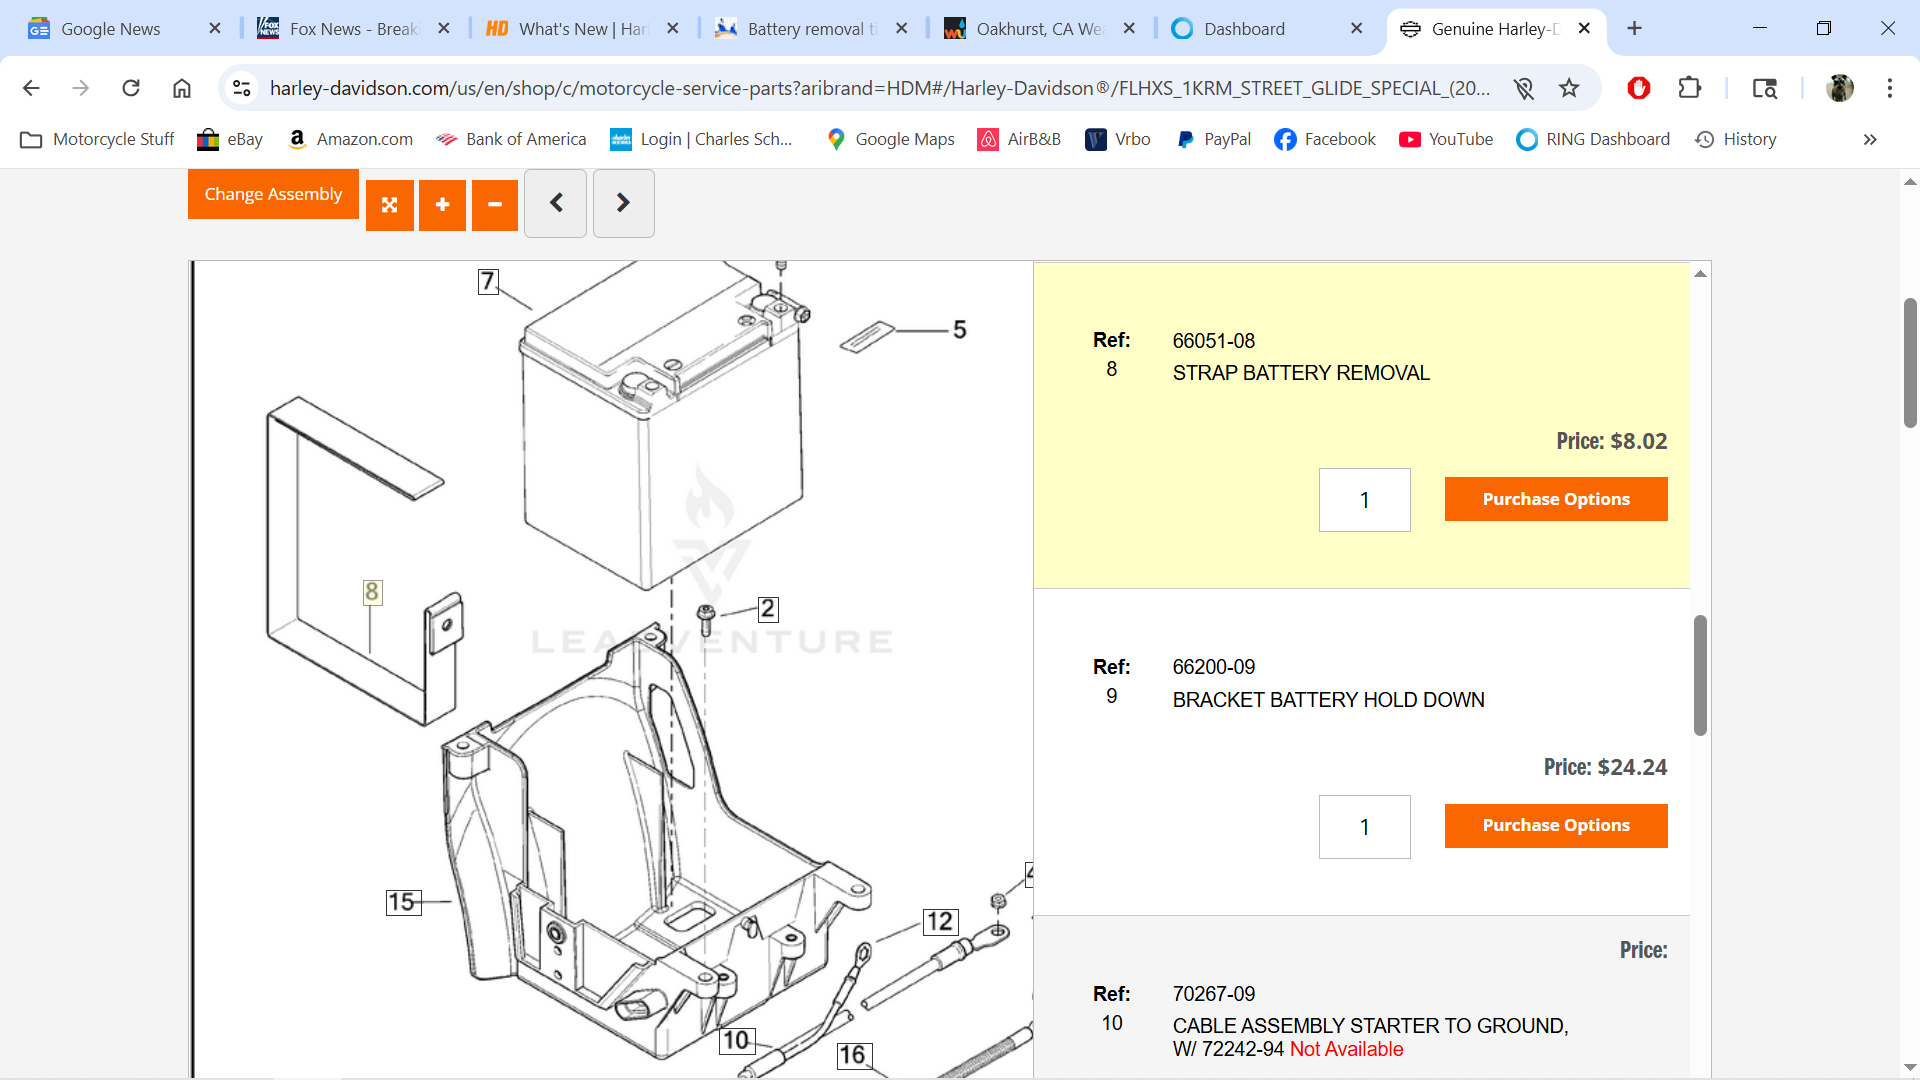This screenshot has height=1080, width=1920.
Task: Open the browser home page
Action: (x=182, y=88)
